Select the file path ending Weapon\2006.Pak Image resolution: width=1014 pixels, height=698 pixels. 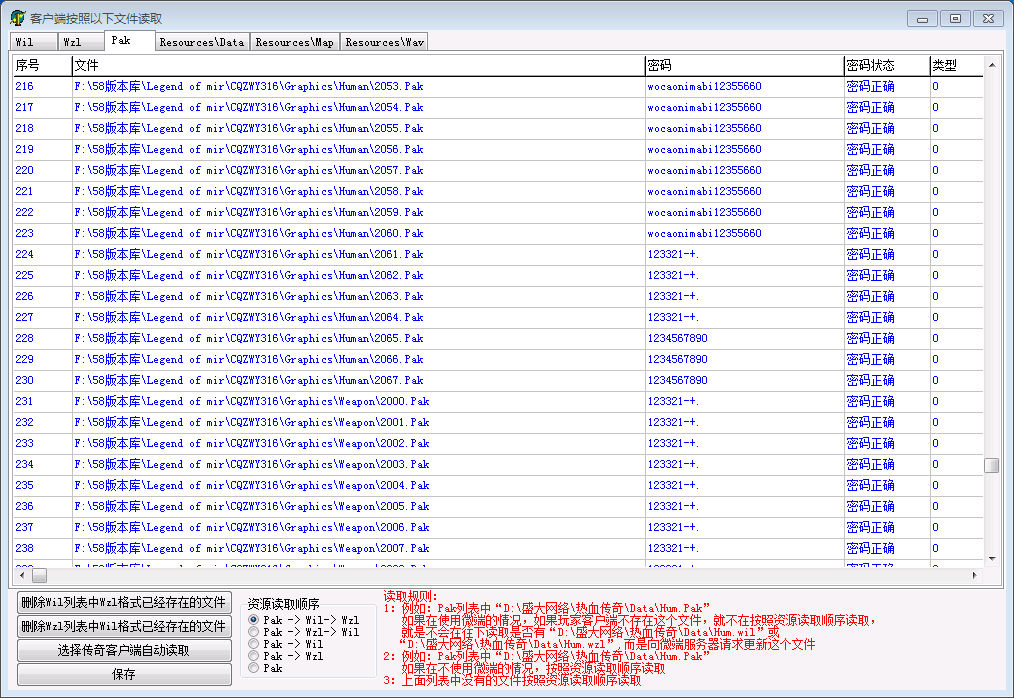tap(252, 527)
